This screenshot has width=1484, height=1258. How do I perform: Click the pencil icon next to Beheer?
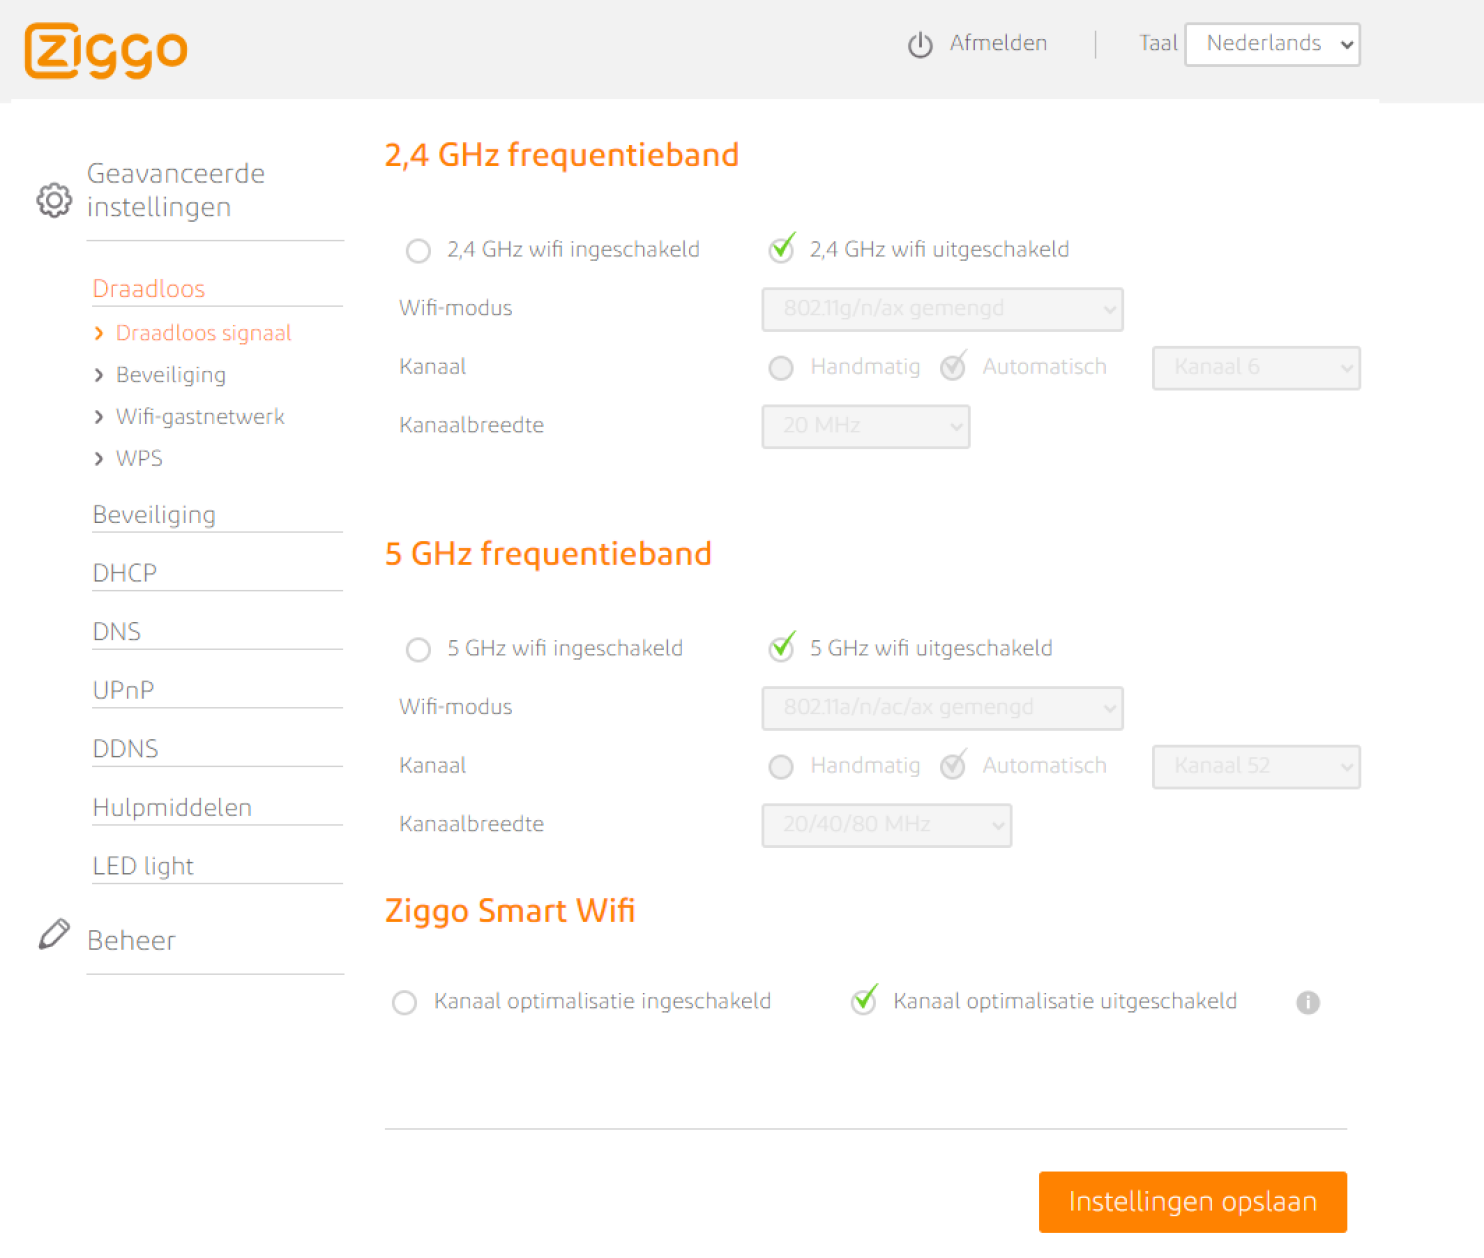click(x=54, y=935)
